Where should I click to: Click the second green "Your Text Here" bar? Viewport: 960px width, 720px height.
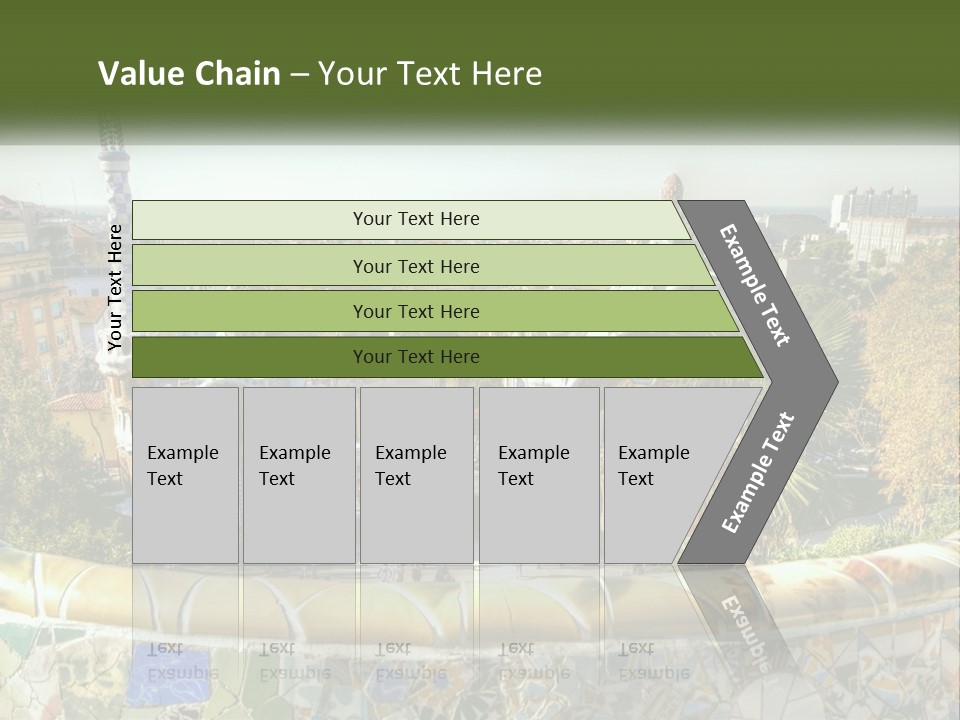click(415, 266)
